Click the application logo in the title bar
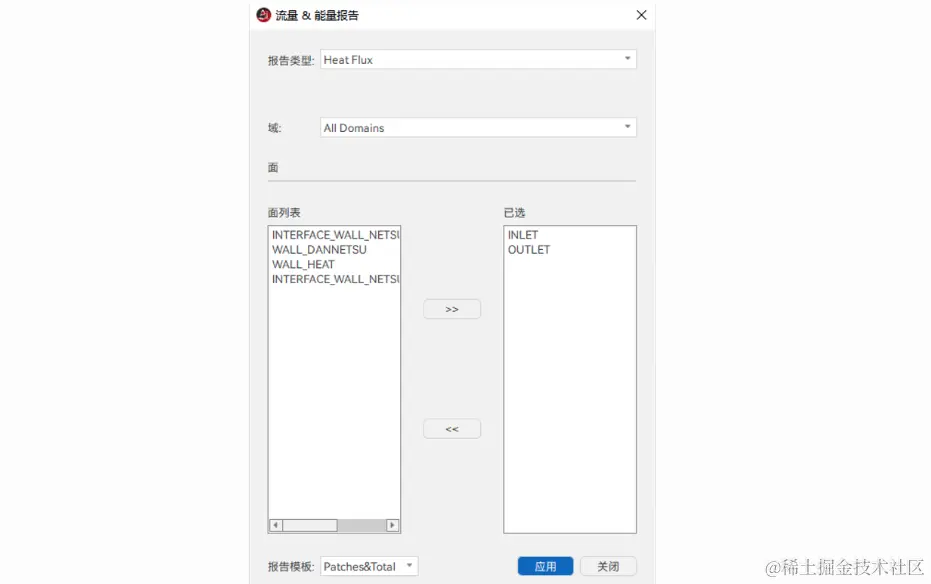Screen dimensions: 931x584 point(263,15)
